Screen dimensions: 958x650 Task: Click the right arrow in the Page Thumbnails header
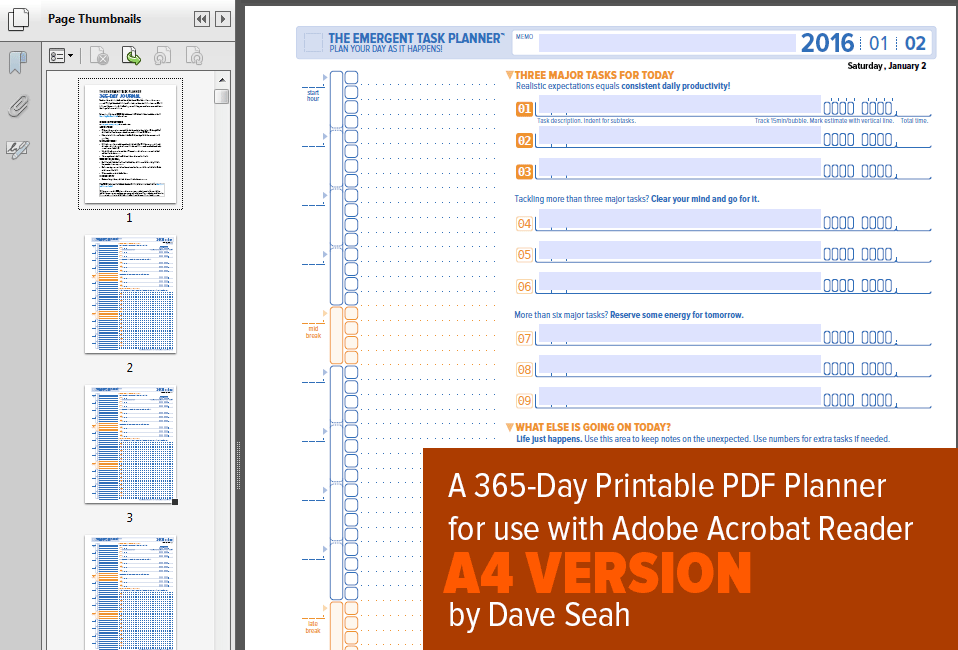coord(223,19)
